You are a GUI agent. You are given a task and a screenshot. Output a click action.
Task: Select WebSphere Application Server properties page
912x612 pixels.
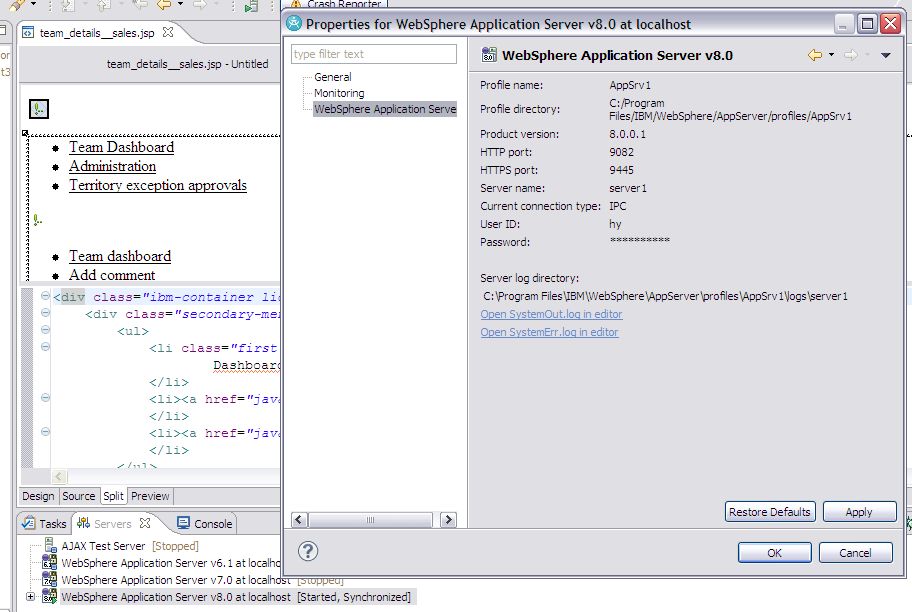[385, 109]
